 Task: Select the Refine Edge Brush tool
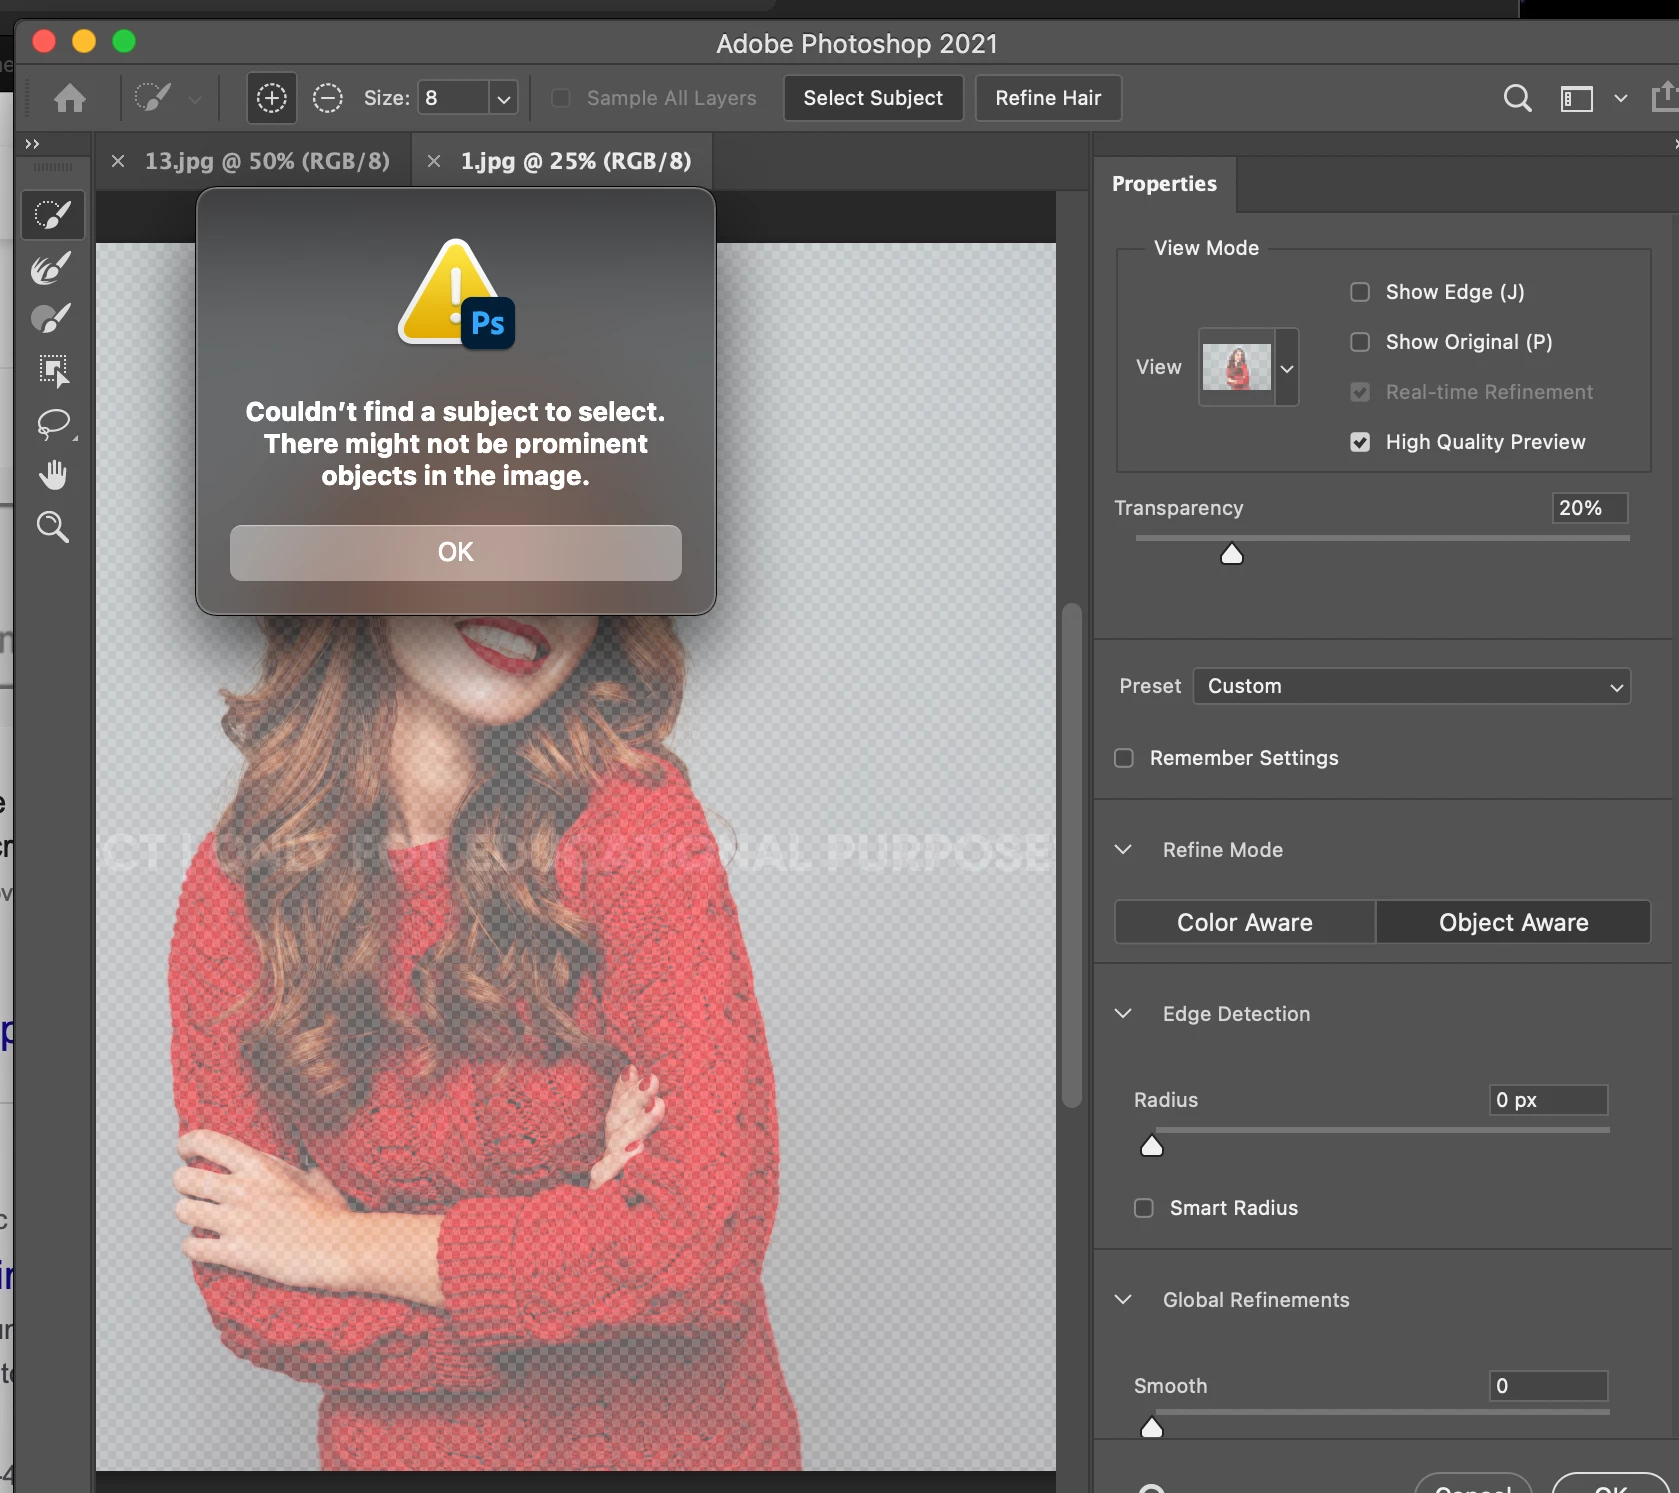[x=52, y=268]
